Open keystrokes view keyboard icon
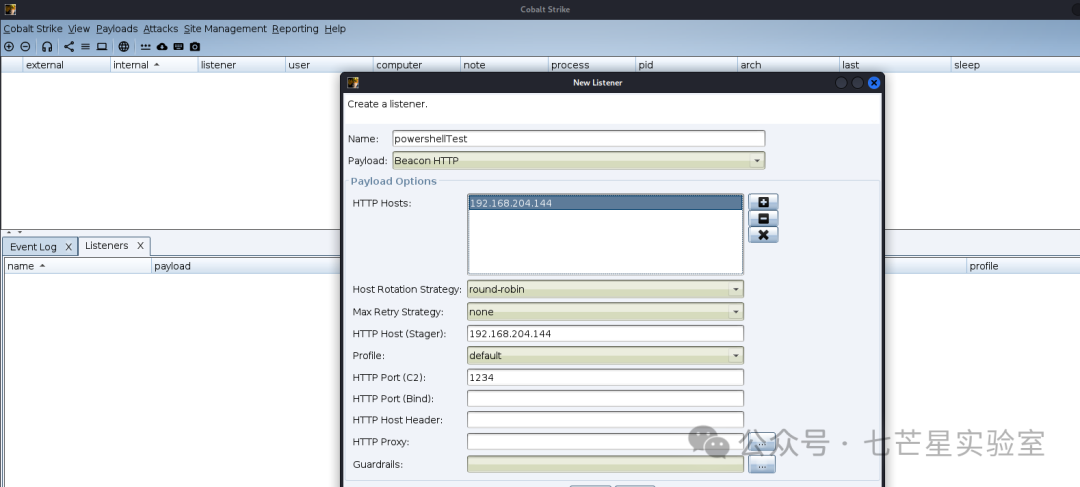 click(178, 47)
